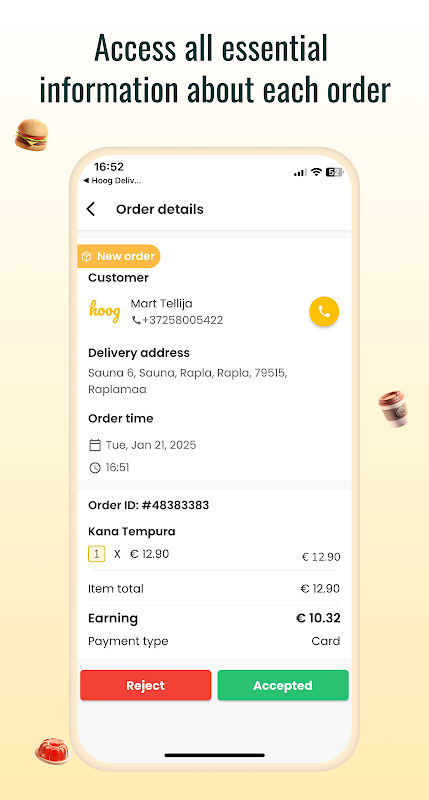429x800 pixels.
Task: Tap the New order package icon
Action: pos(87,256)
